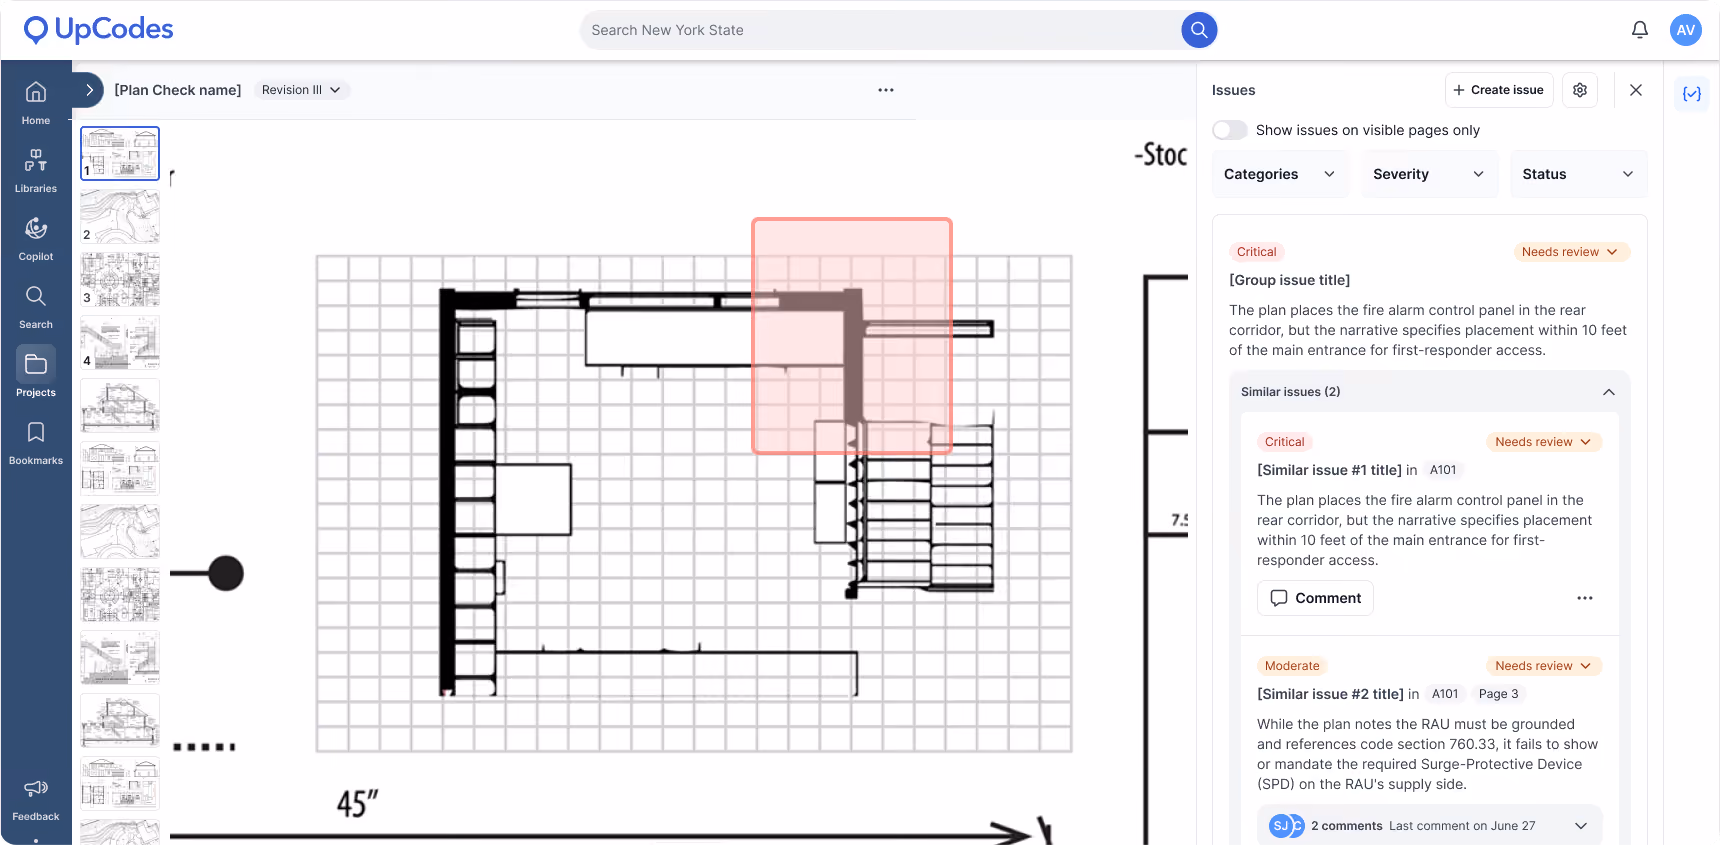Open the AV user avatar menu
The height and width of the screenshot is (845, 1720).
tap(1686, 30)
